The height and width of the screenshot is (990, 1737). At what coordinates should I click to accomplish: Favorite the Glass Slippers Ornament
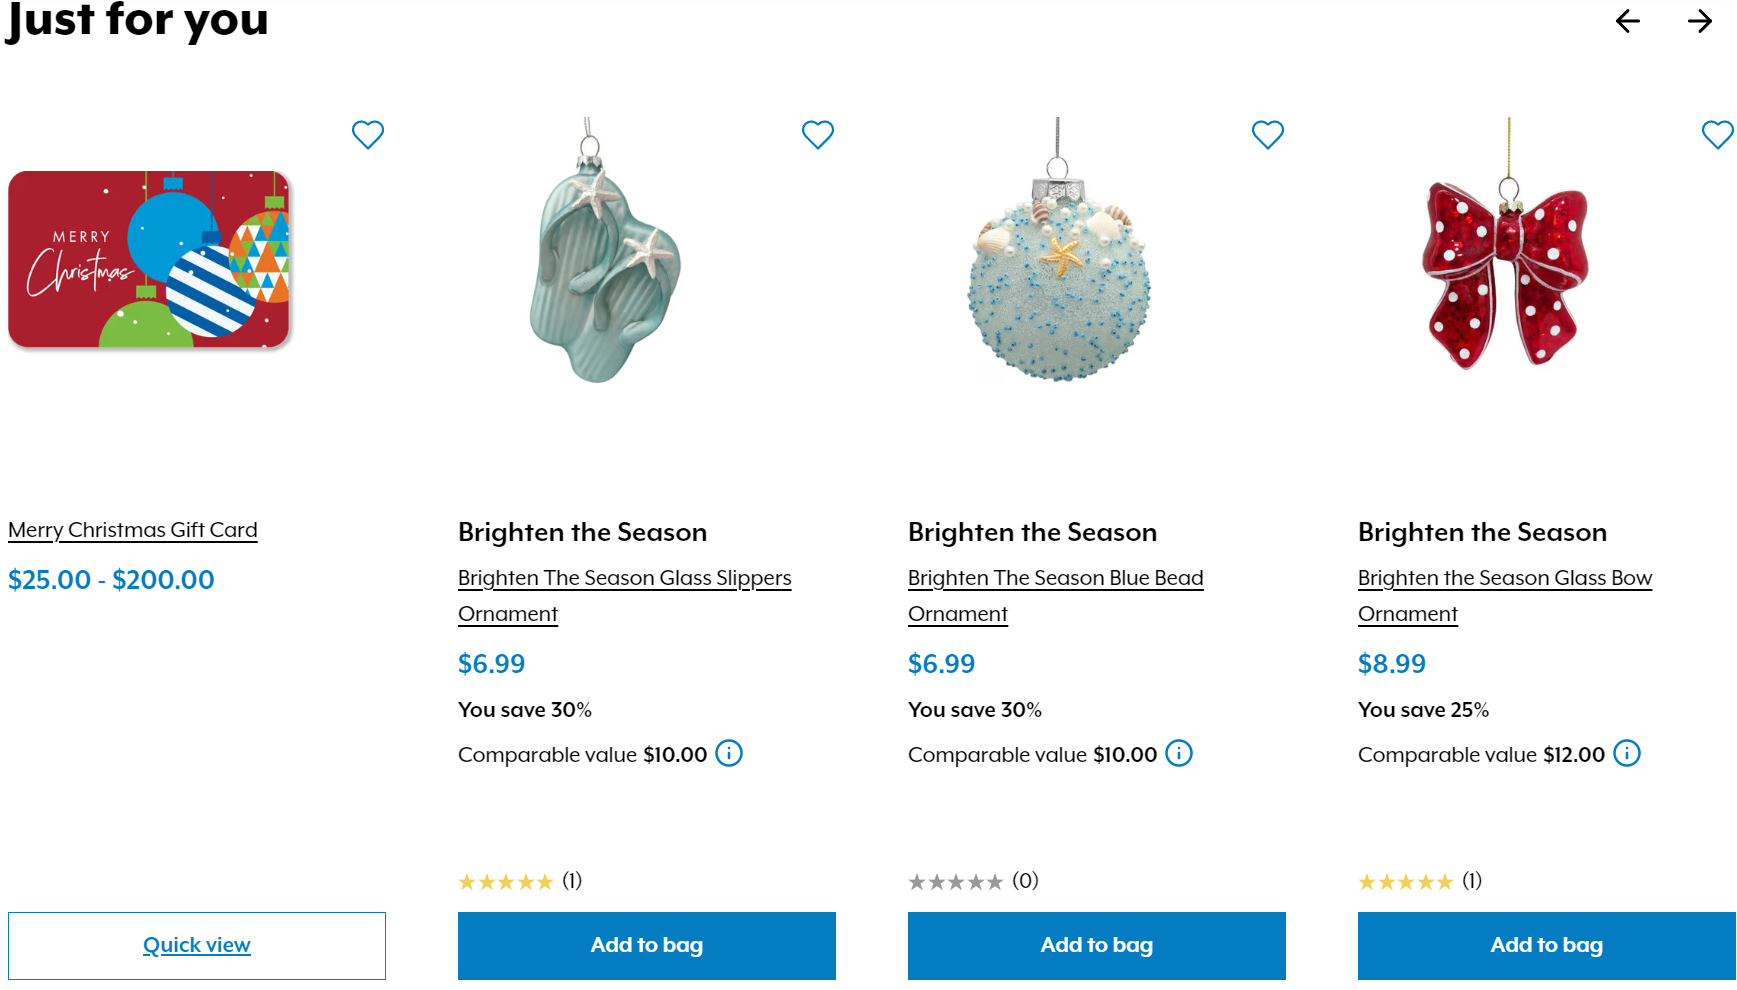pyautogui.click(x=818, y=134)
